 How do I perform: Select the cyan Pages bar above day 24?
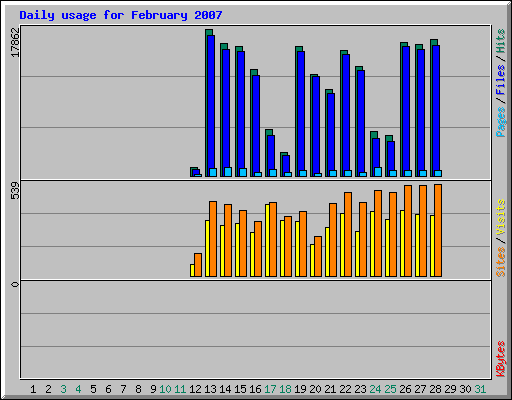(x=378, y=172)
